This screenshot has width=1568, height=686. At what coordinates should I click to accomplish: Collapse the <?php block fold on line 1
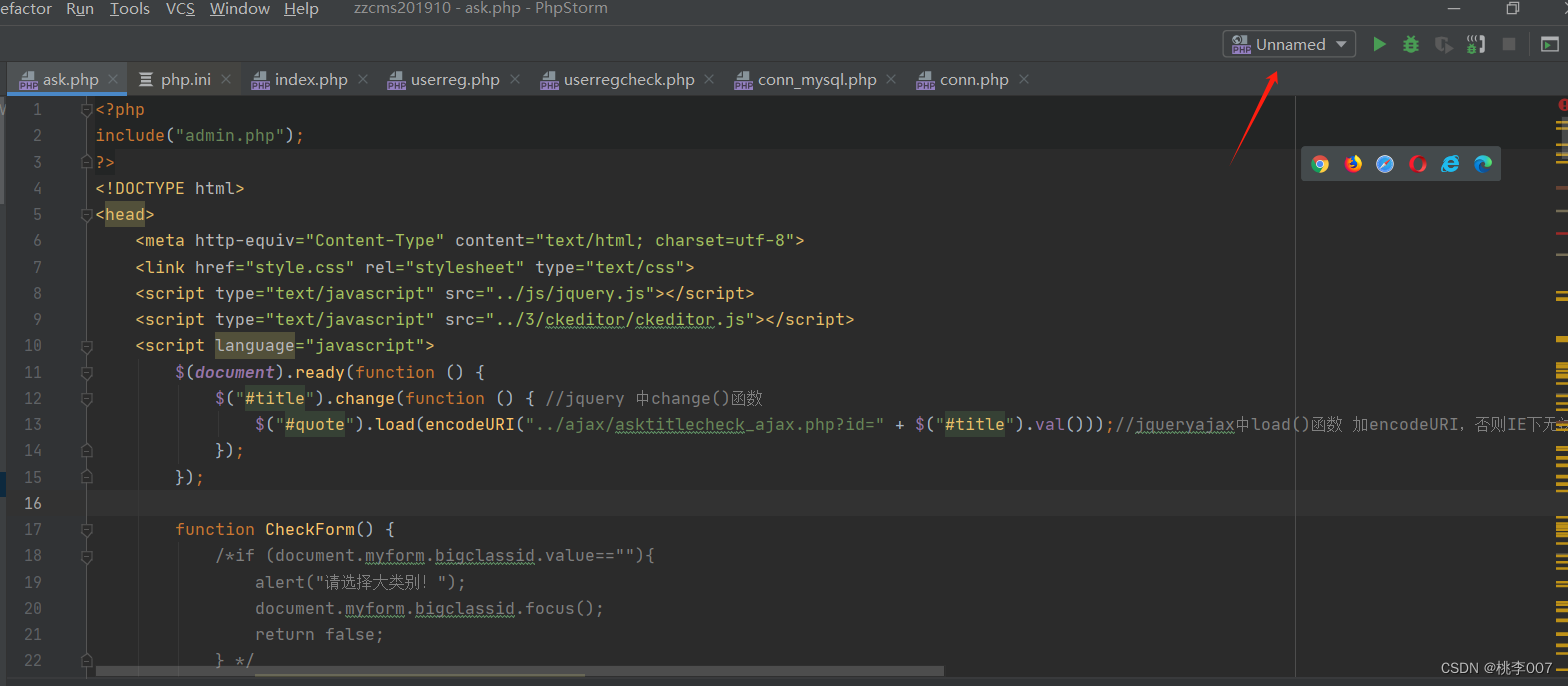[87, 110]
